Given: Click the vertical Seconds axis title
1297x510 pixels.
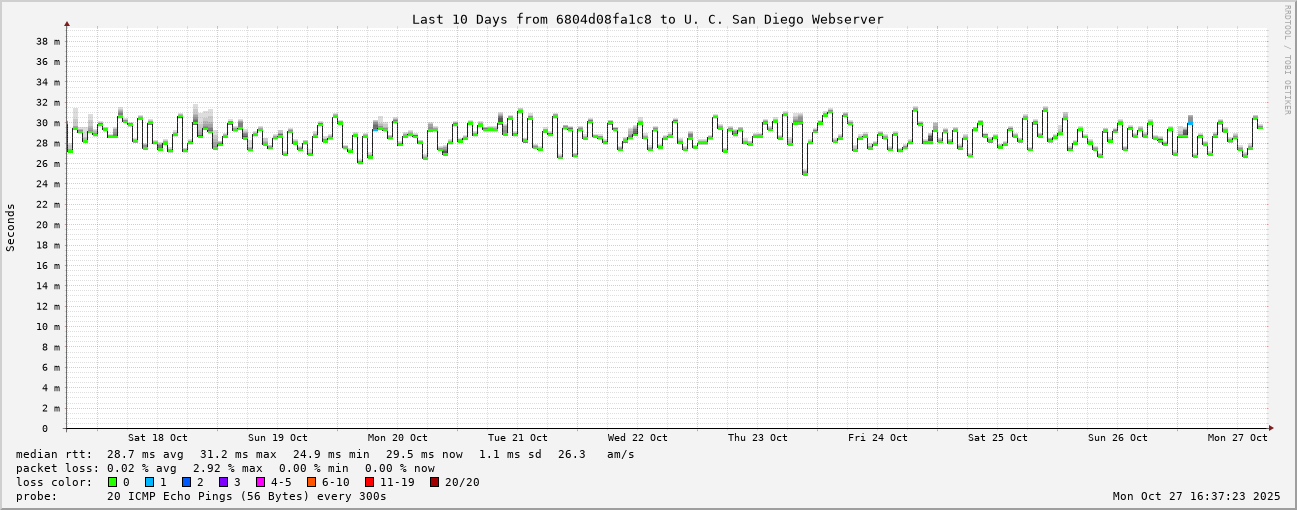Looking at the screenshot, I should [11, 227].
